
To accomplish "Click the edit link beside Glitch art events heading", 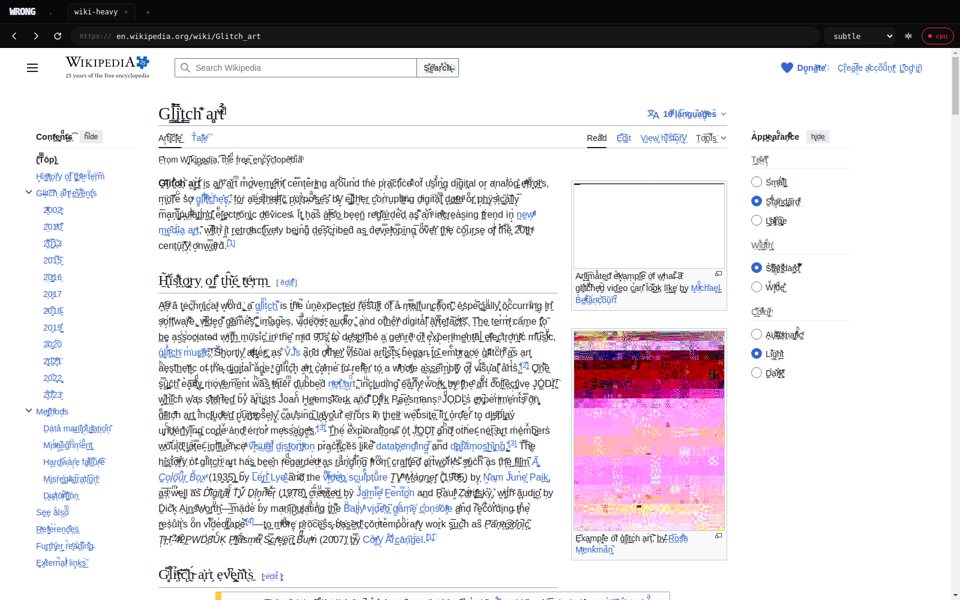I will [270, 576].
